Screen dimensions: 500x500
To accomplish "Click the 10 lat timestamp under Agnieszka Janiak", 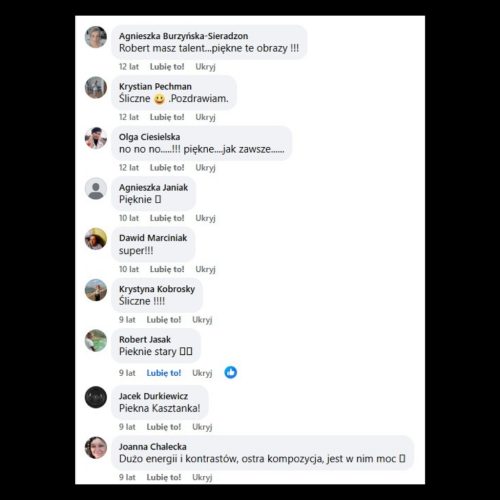I will coord(129,218).
